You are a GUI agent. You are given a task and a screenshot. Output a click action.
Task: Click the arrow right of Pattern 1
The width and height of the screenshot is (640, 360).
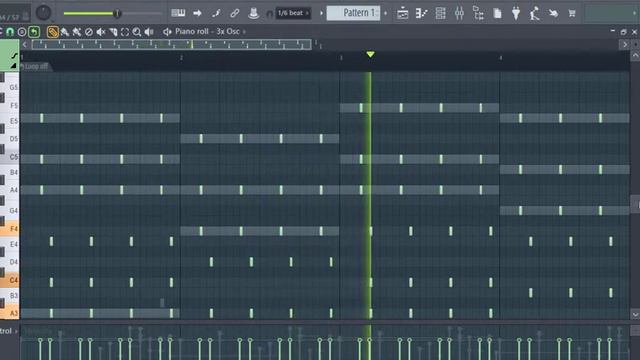point(385,13)
